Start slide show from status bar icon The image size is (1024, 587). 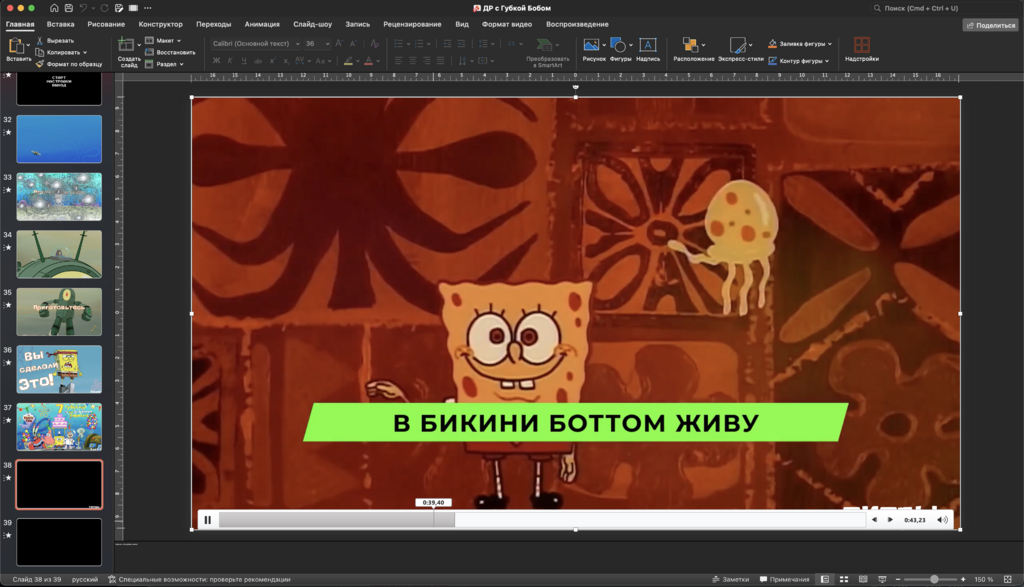point(882,579)
